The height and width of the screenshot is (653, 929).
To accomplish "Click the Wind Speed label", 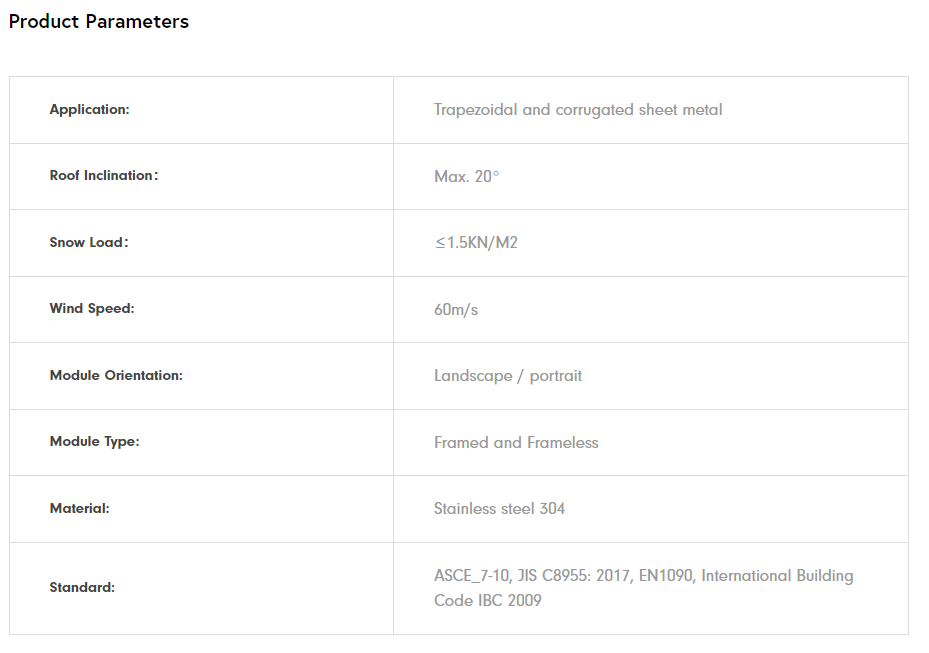I will pyautogui.click(x=91, y=309).
